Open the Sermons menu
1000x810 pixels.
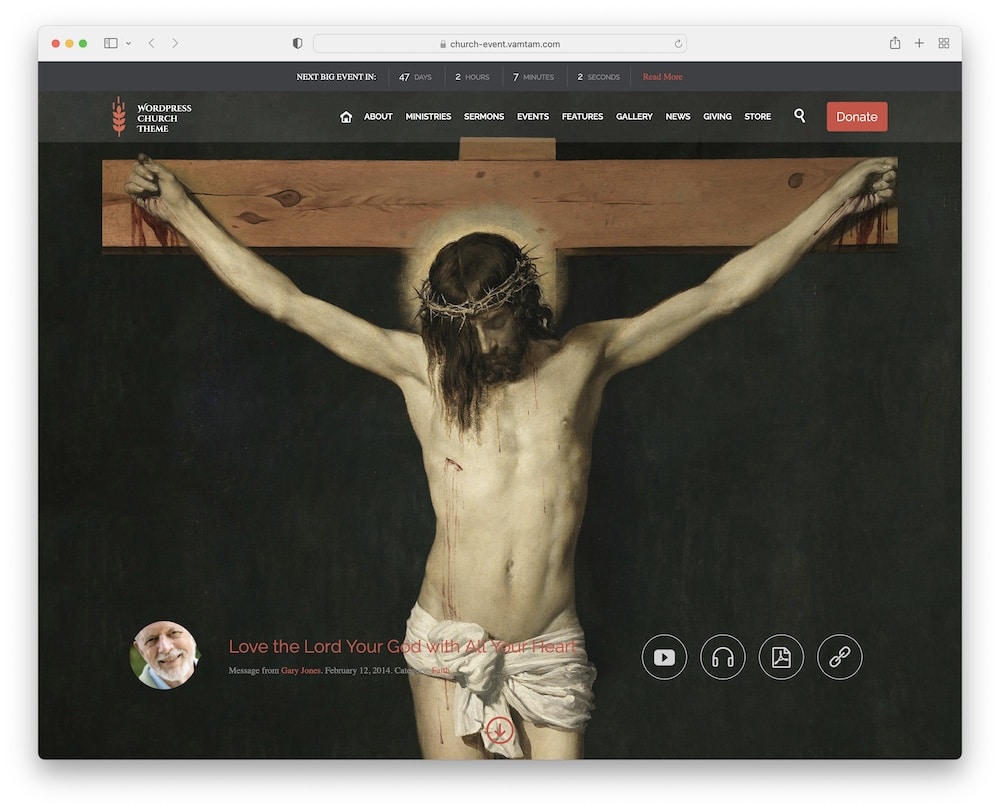point(484,117)
